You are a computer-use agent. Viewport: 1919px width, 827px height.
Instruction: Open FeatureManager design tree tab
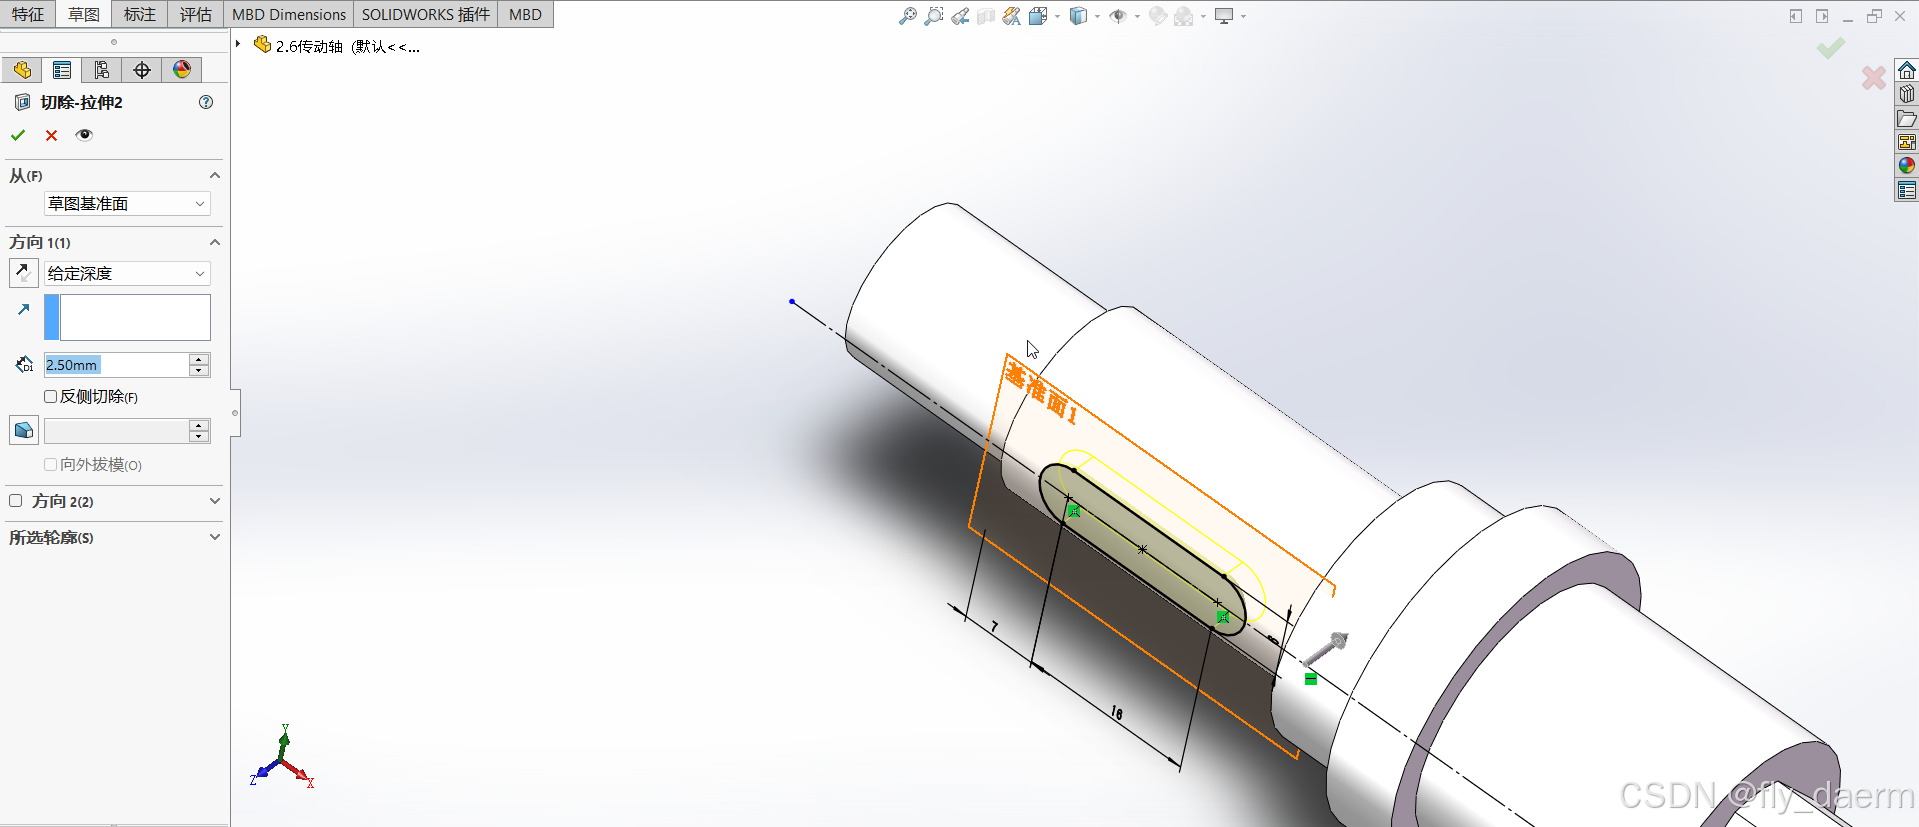[x=22, y=70]
